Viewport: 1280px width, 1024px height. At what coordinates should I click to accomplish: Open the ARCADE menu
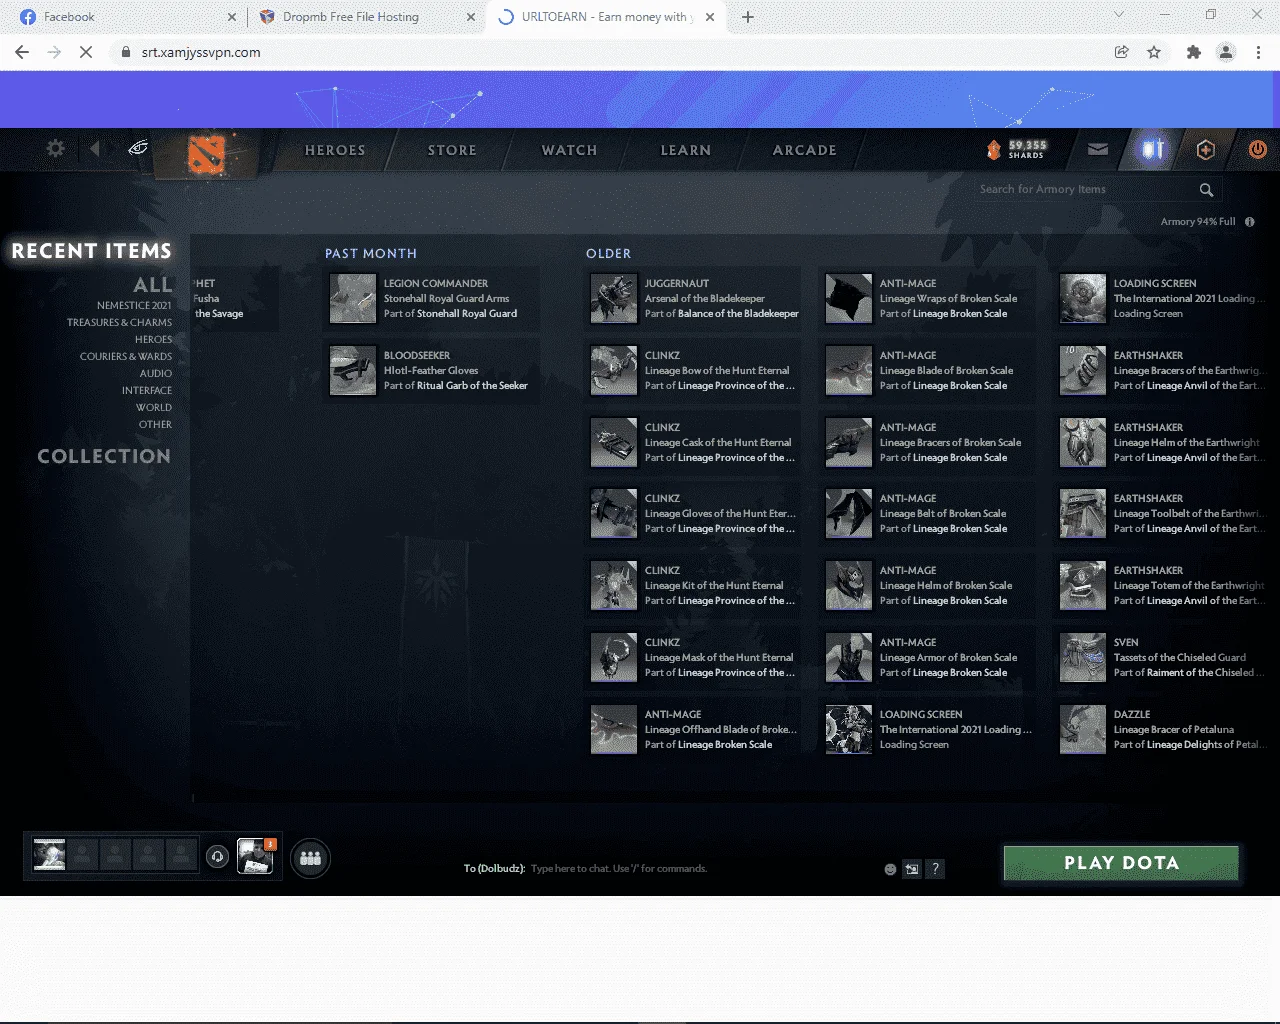[x=805, y=150]
